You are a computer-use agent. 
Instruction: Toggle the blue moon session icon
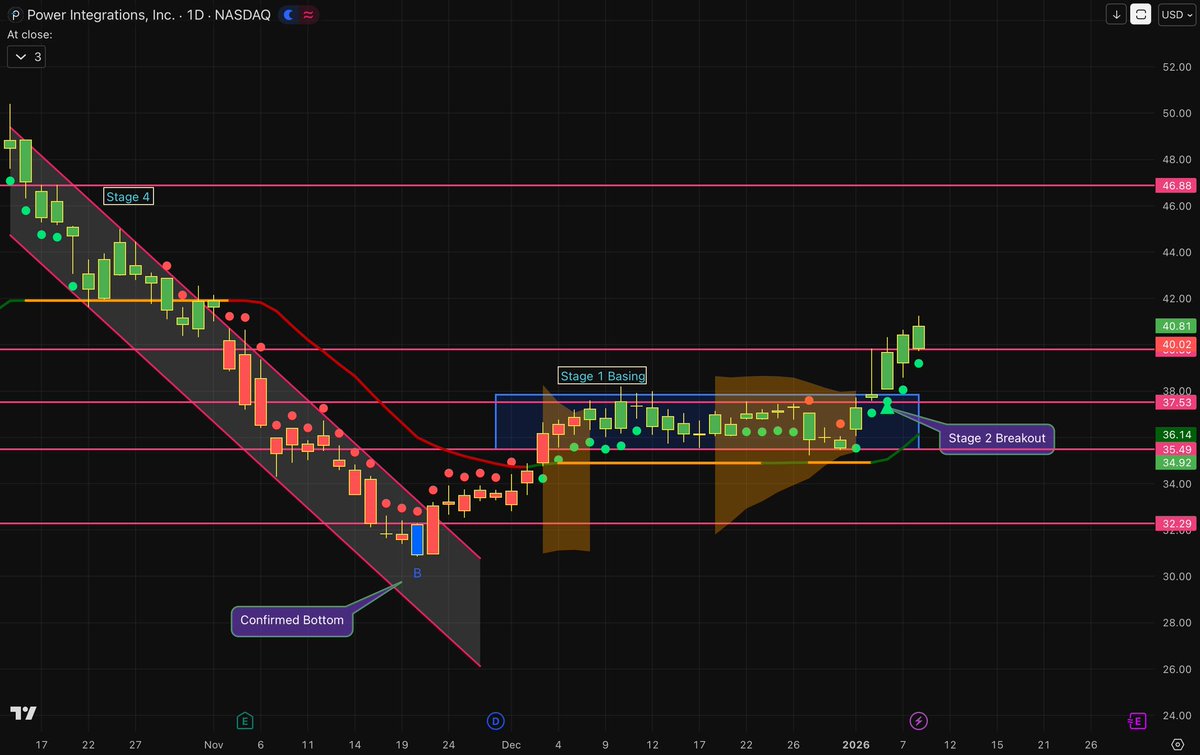click(288, 15)
